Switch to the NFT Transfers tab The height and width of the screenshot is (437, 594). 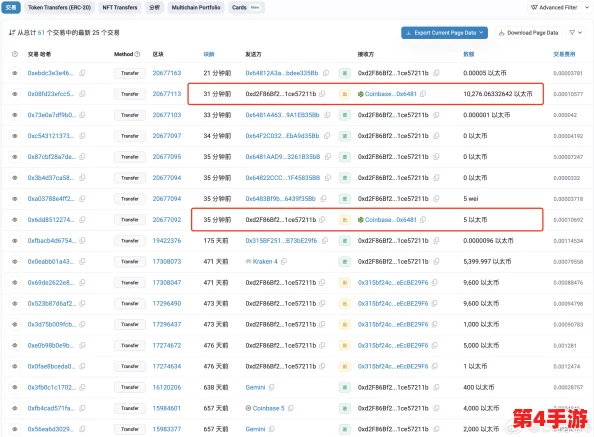pos(120,8)
